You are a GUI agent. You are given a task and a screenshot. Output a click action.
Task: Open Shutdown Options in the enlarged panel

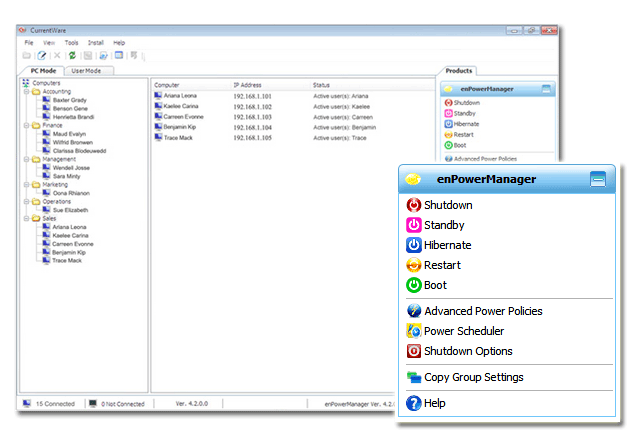point(459,351)
